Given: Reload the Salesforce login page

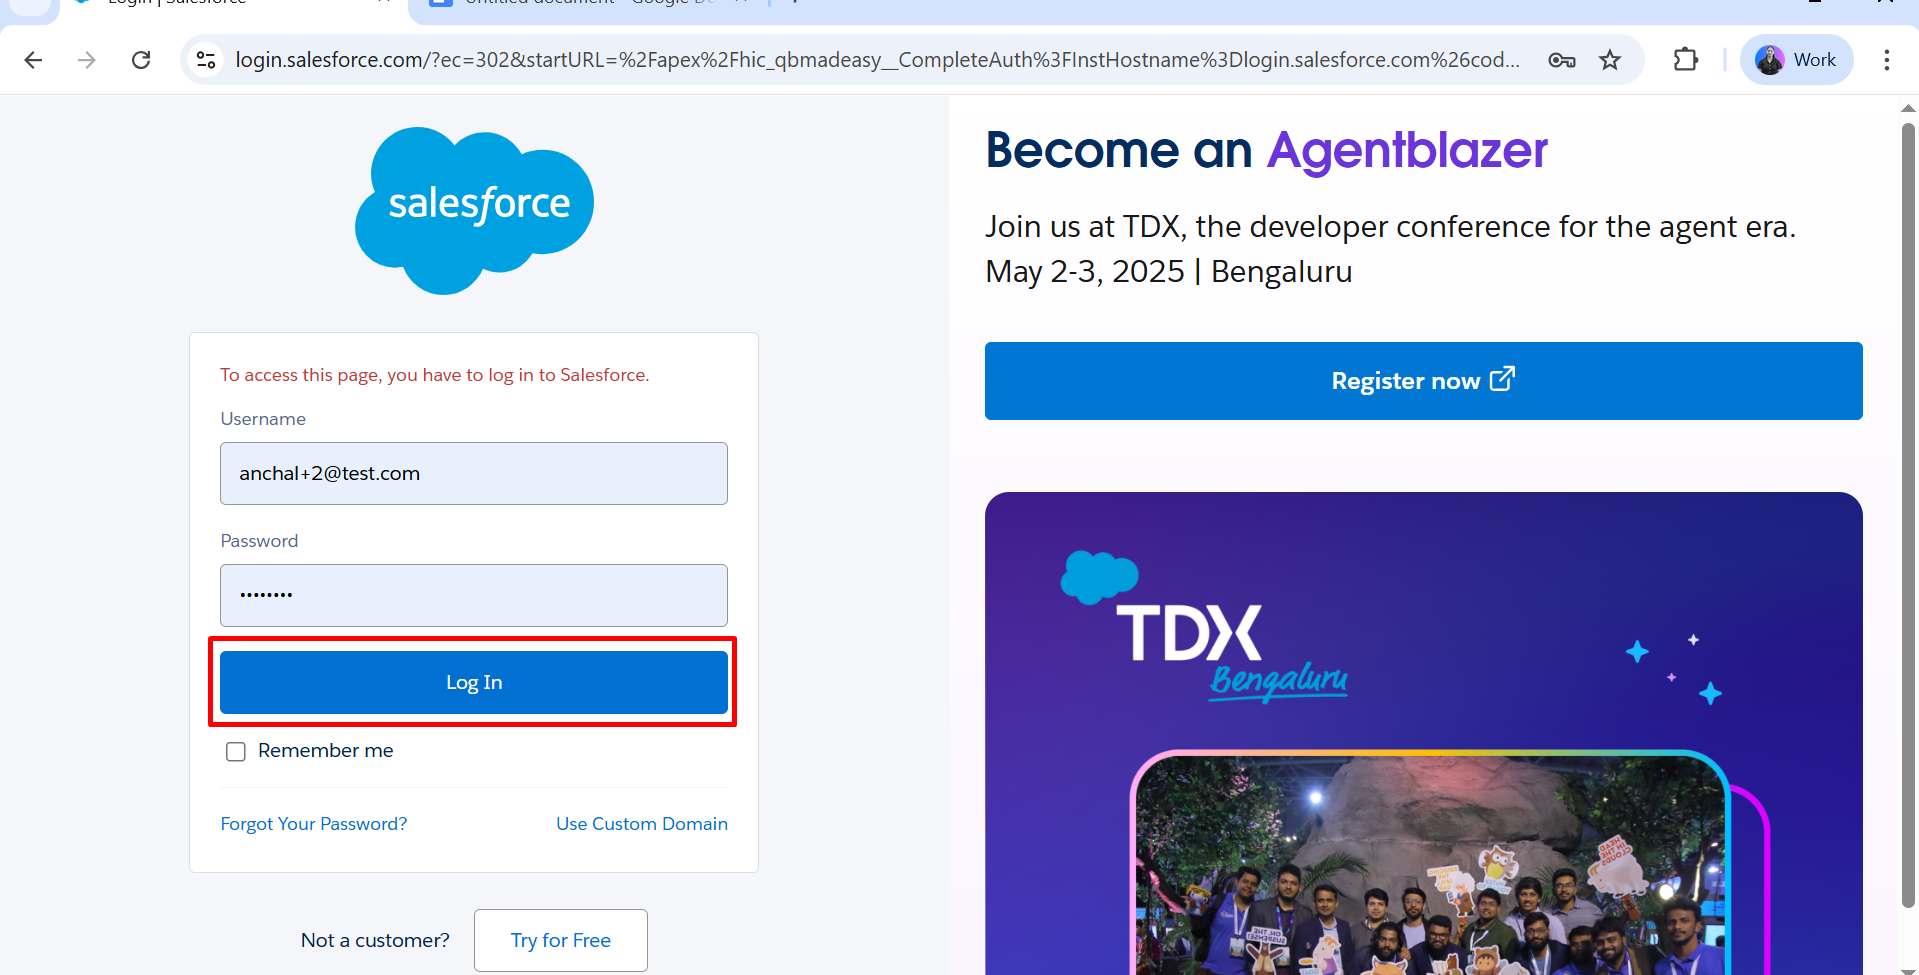Looking at the screenshot, I should (x=141, y=60).
